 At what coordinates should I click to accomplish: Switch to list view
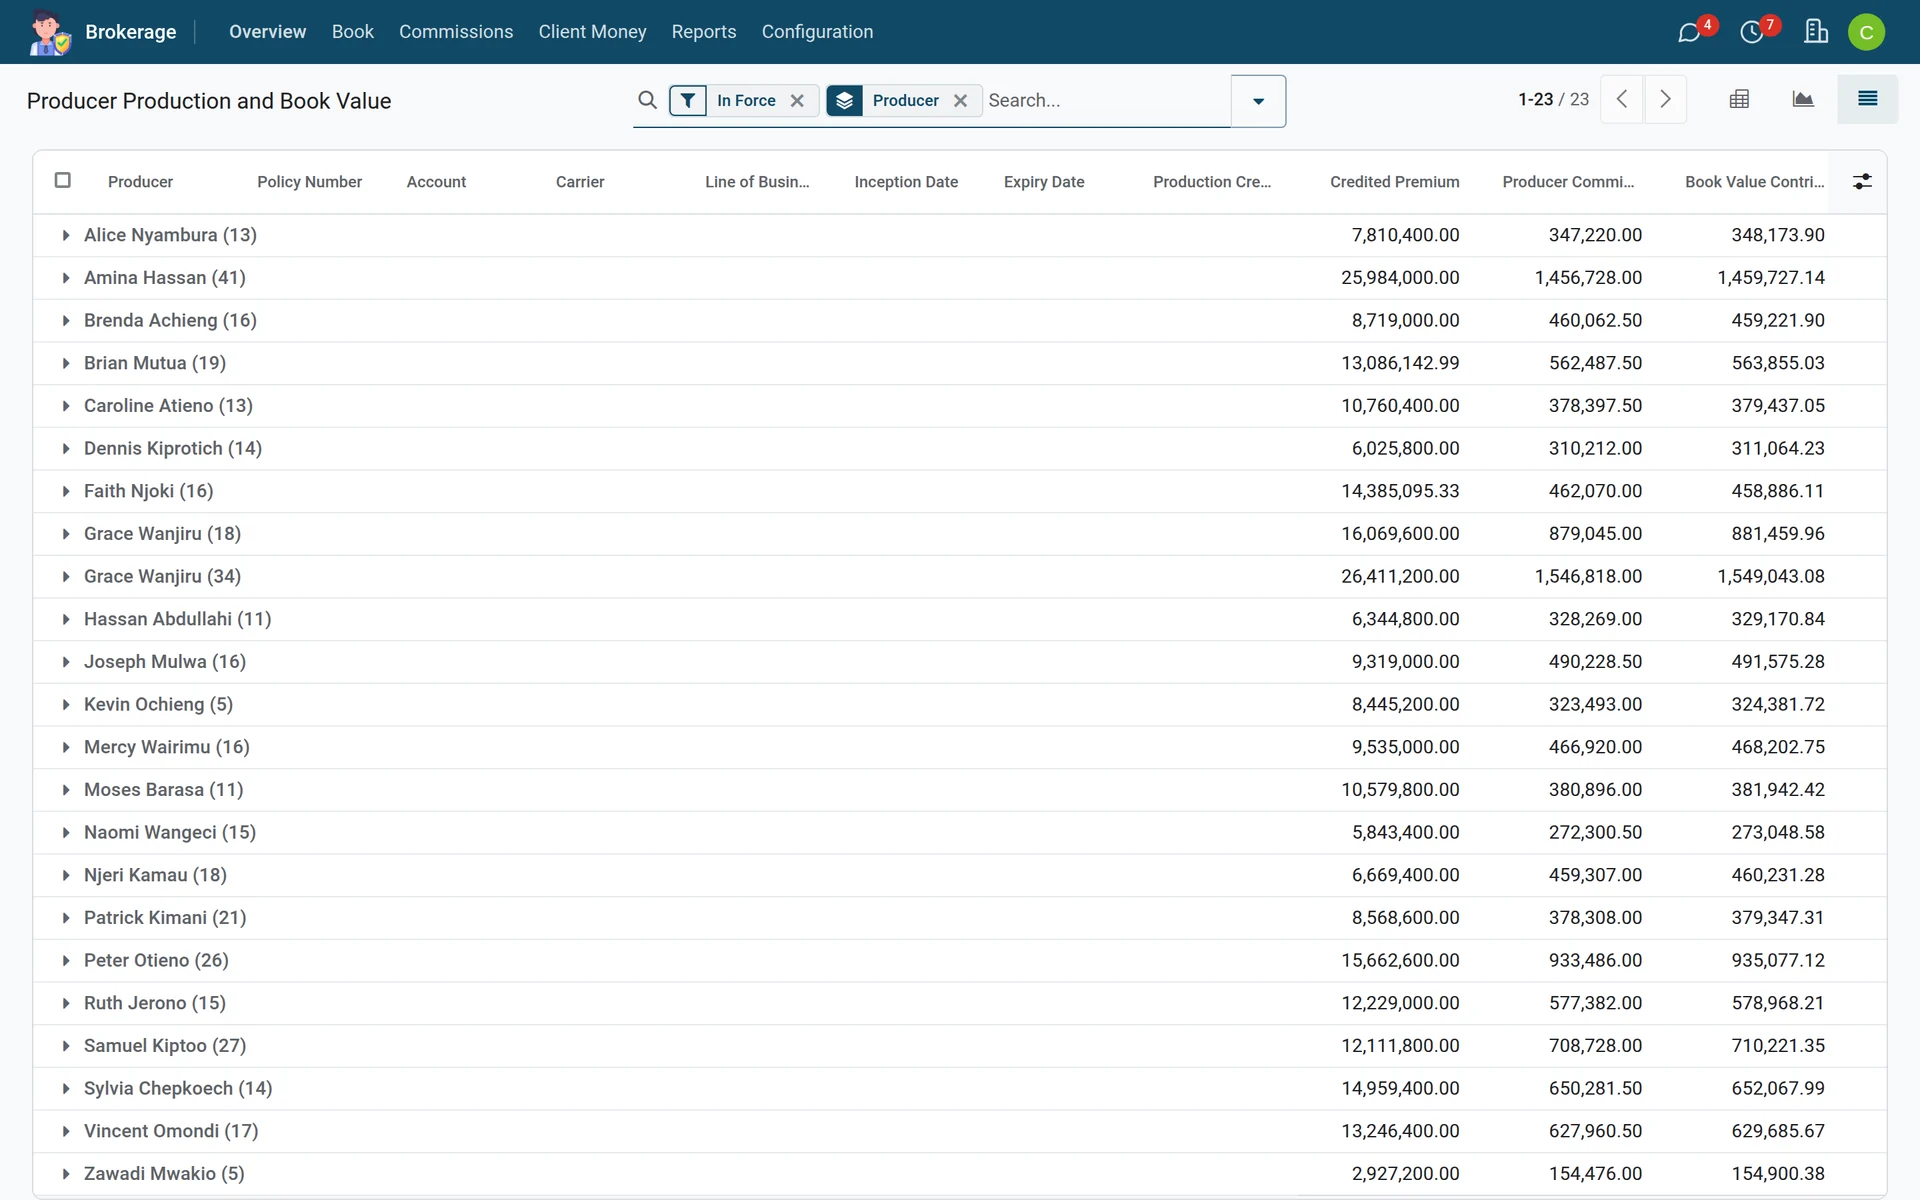click(x=1867, y=99)
